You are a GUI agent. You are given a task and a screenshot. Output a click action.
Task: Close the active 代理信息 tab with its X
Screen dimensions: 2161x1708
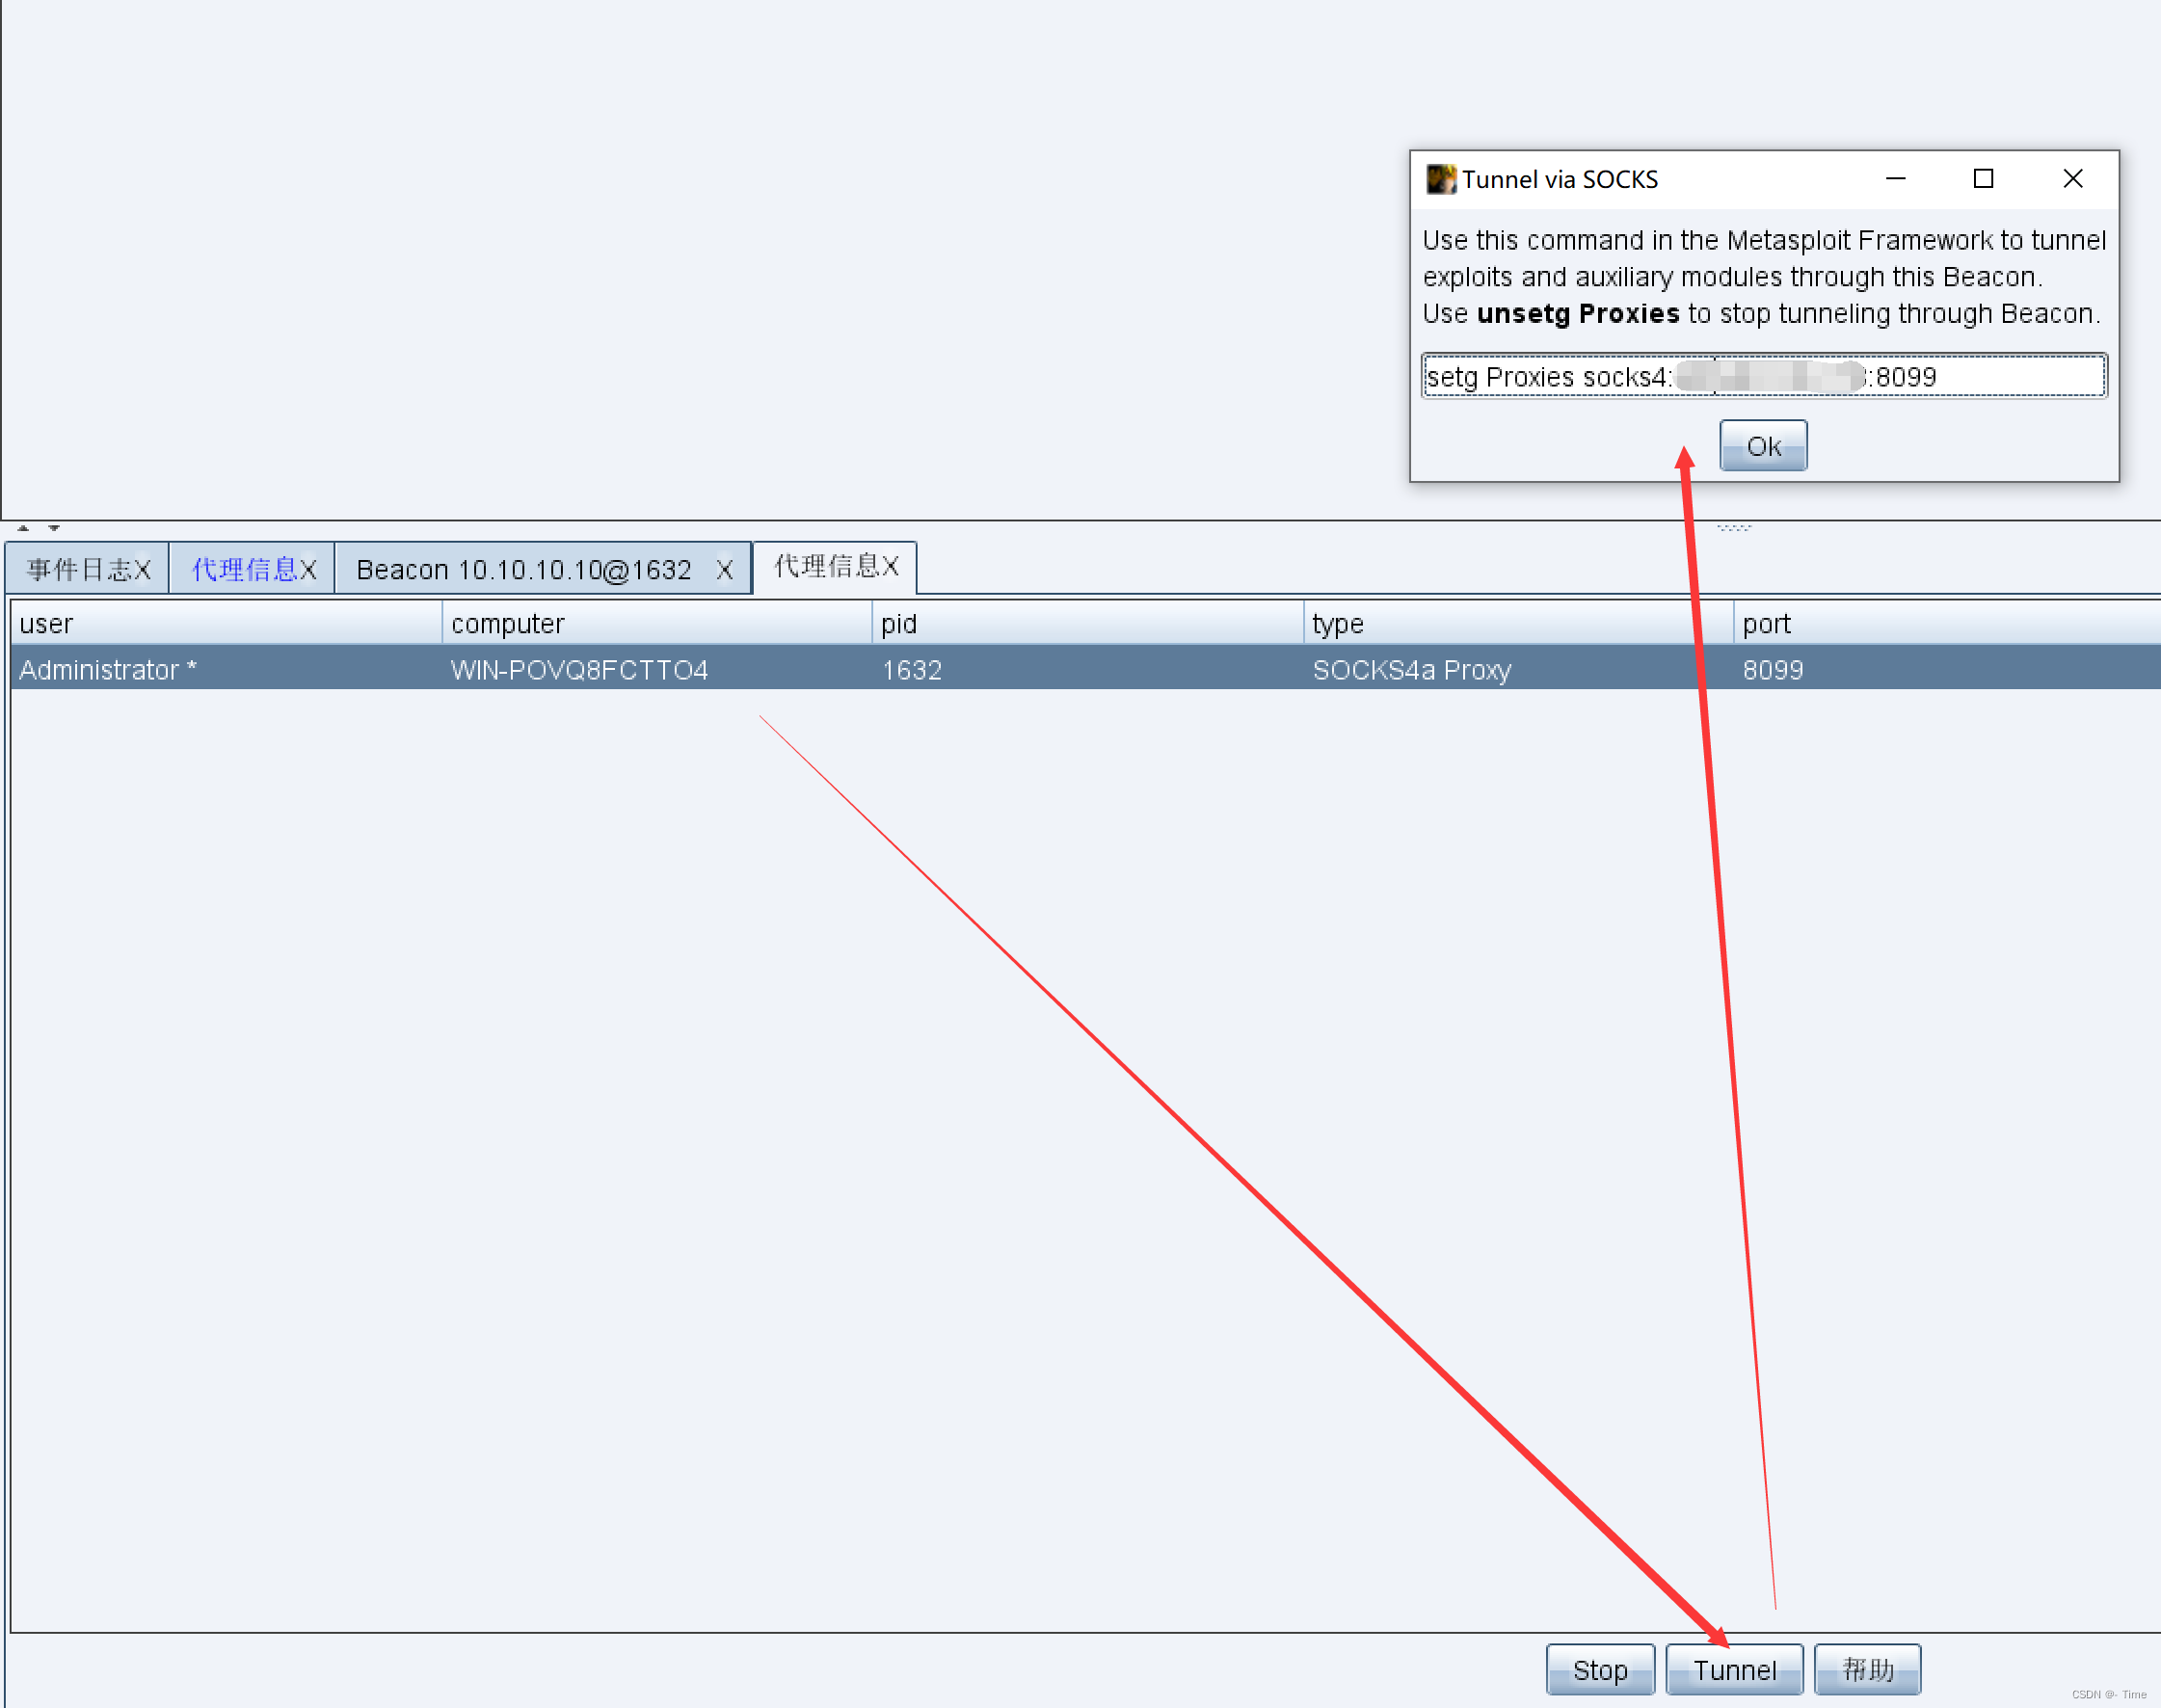[890, 566]
